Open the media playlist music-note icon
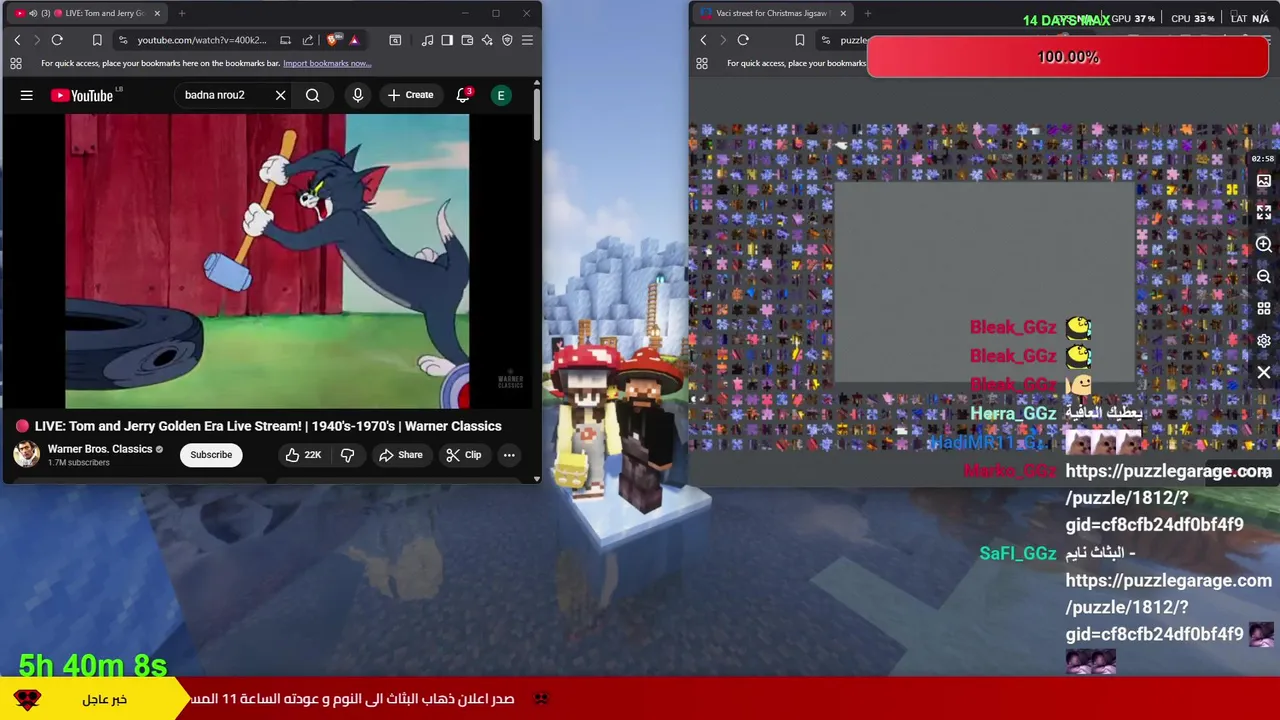This screenshot has width=1280, height=720. [x=427, y=40]
